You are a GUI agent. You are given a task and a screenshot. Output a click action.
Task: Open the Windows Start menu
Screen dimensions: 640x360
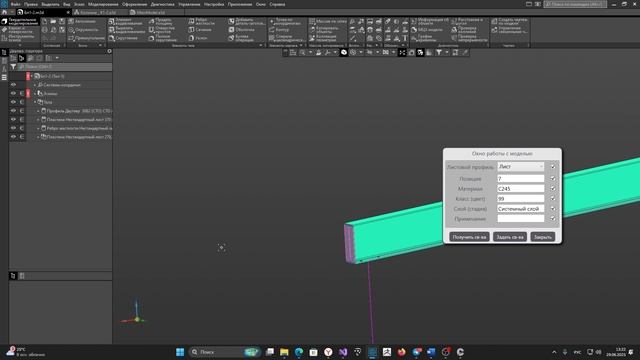click(x=180, y=352)
